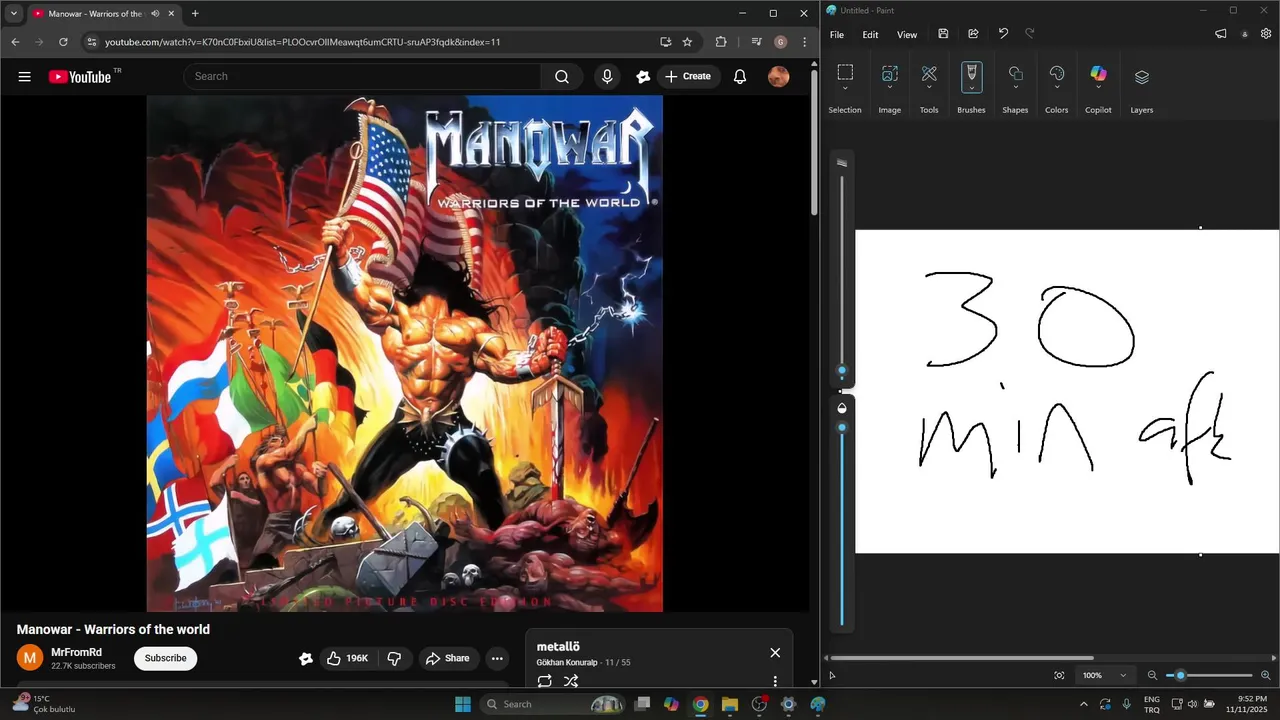Open YouTube hamburger guide menu

tap(25, 76)
